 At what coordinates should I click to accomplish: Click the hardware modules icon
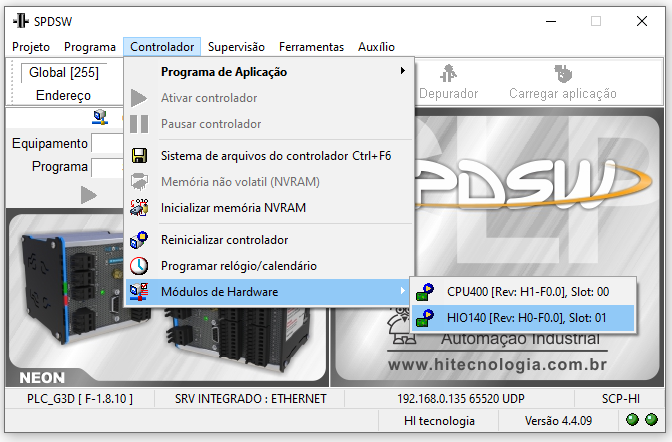(139, 292)
